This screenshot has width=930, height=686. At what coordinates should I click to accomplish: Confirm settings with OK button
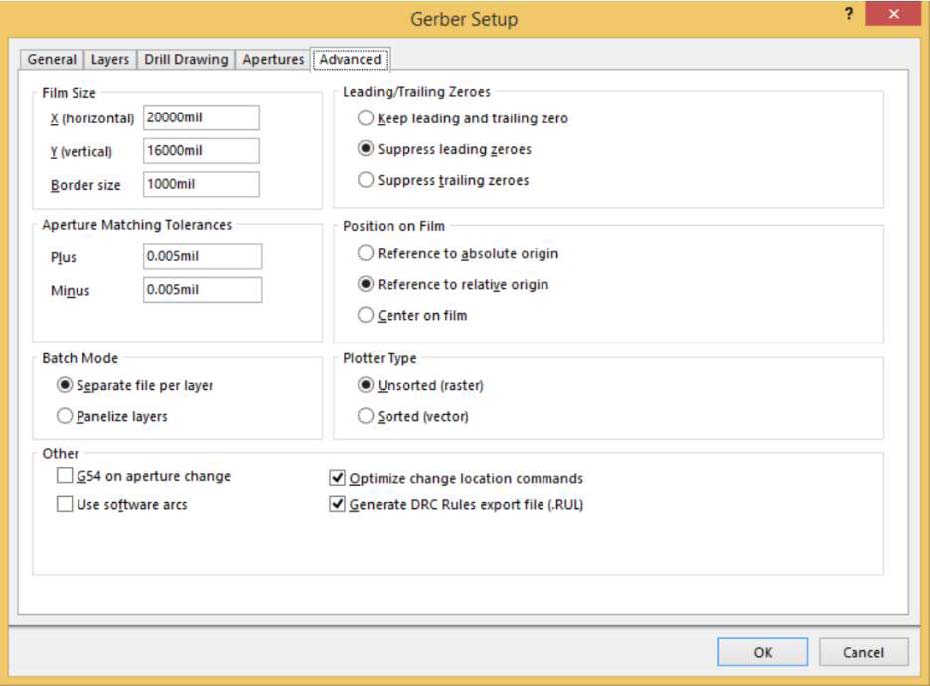[x=762, y=652]
